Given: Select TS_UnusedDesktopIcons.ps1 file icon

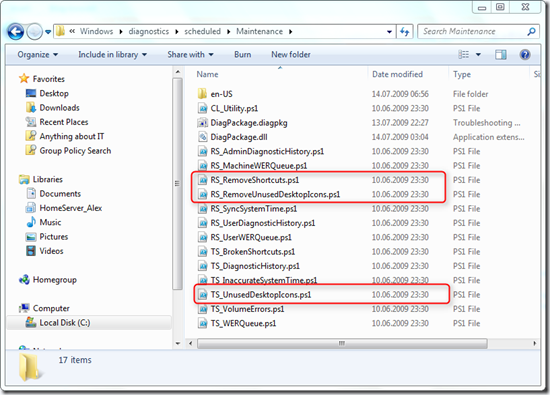Looking at the screenshot, I should 202,295.
